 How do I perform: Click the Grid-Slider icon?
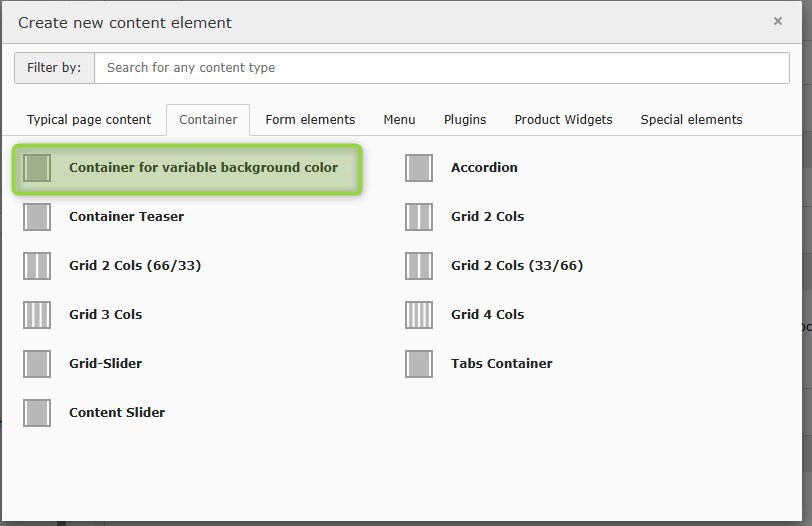pos(37,364)
